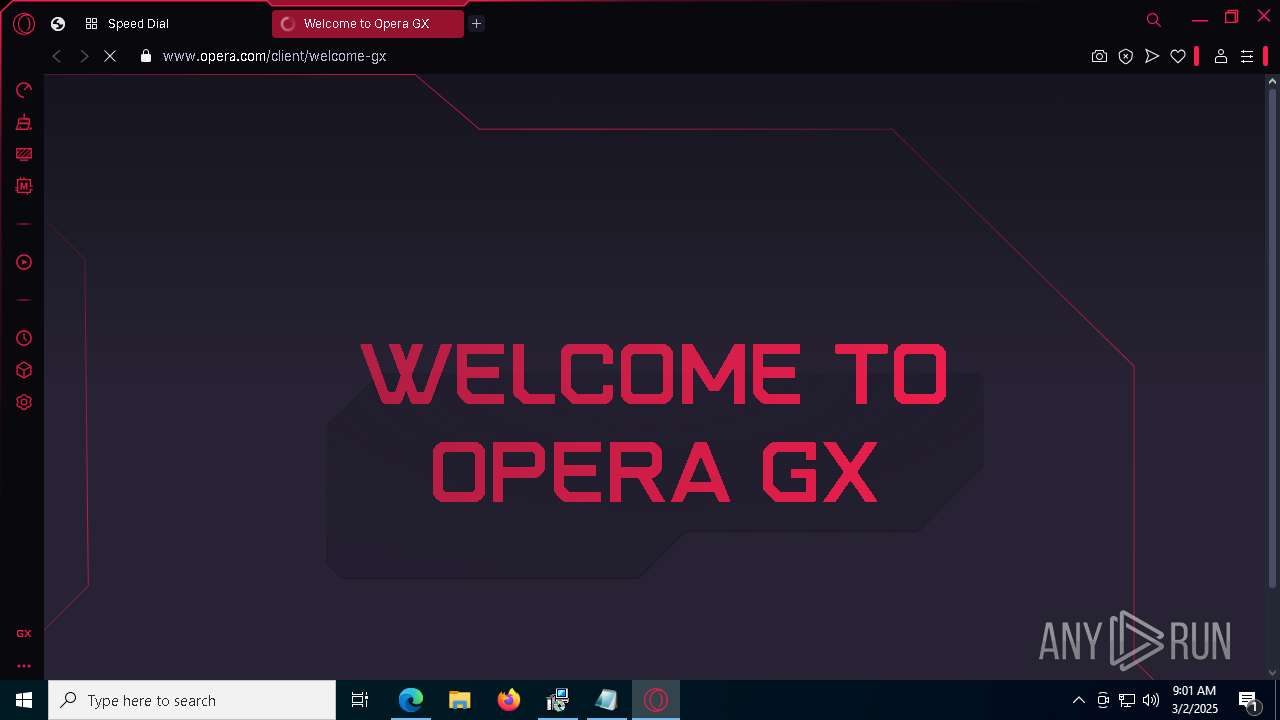Add page to bookmarks with heart icon

point(1178,57)
